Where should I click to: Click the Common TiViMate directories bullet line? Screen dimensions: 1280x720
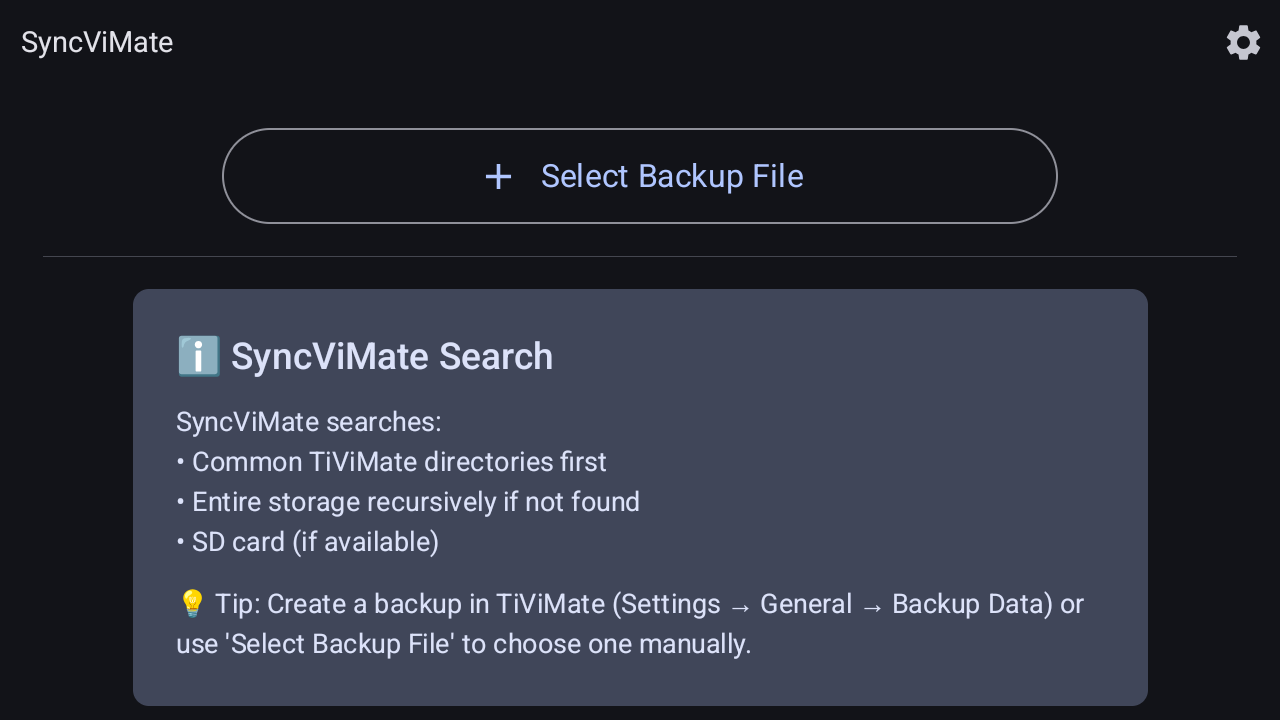393,461
